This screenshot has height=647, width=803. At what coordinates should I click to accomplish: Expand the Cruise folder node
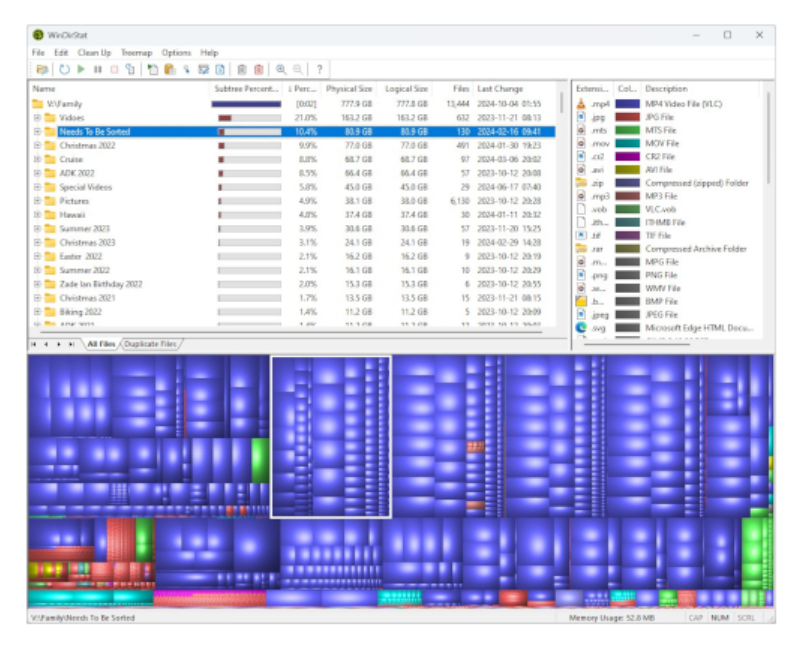(37, 159)
